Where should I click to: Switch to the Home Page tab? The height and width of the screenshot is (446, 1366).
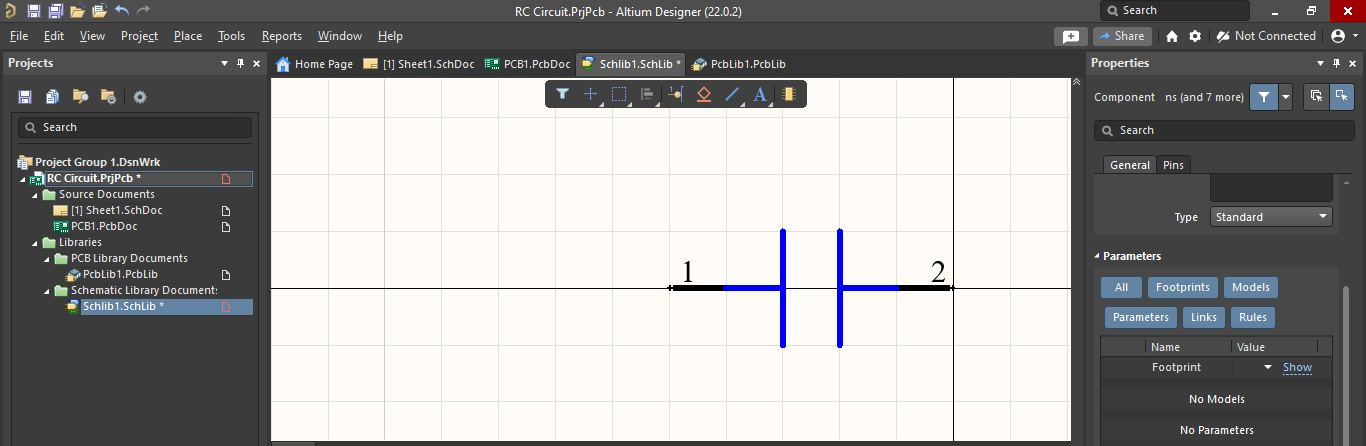314,64
